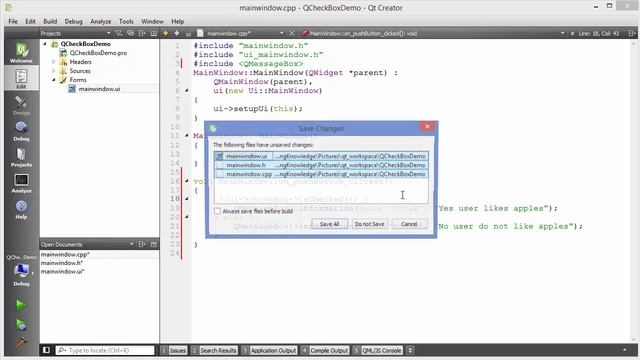Open the Projects mode
Screen dimensions: 640x360
pyautogui.click(x=21, y=157)
